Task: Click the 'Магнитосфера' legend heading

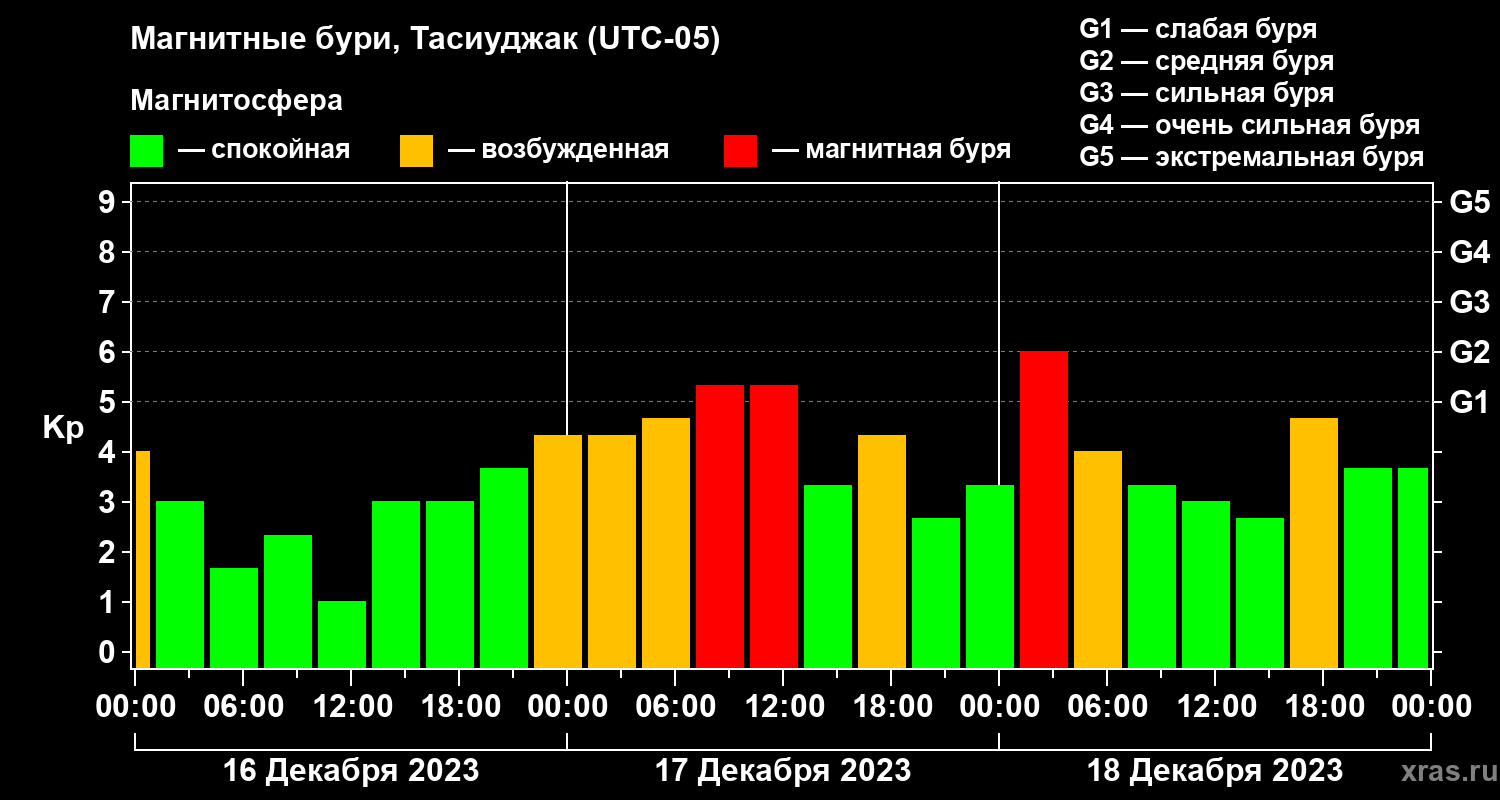Action: click(236, 101)
